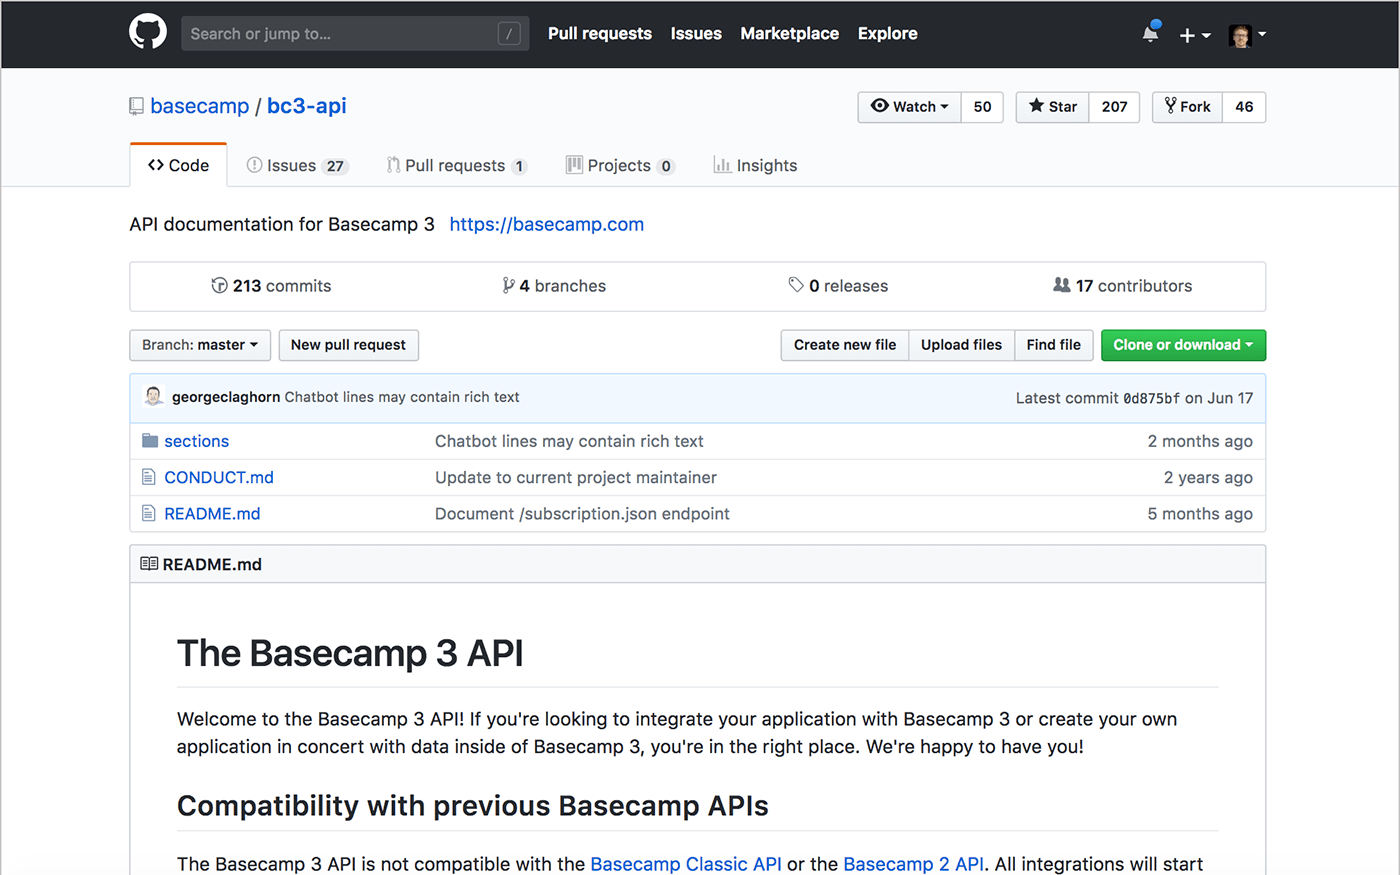
Task: Open the user avatar account menu
Action: [x=1247, y=35]
